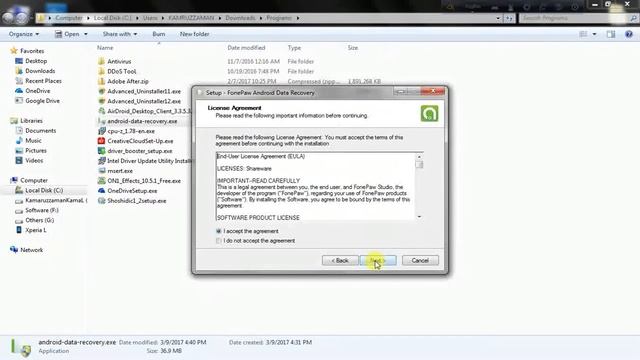
Task: Select 'I accept the agreement' radio button
Action: [219, 231]
